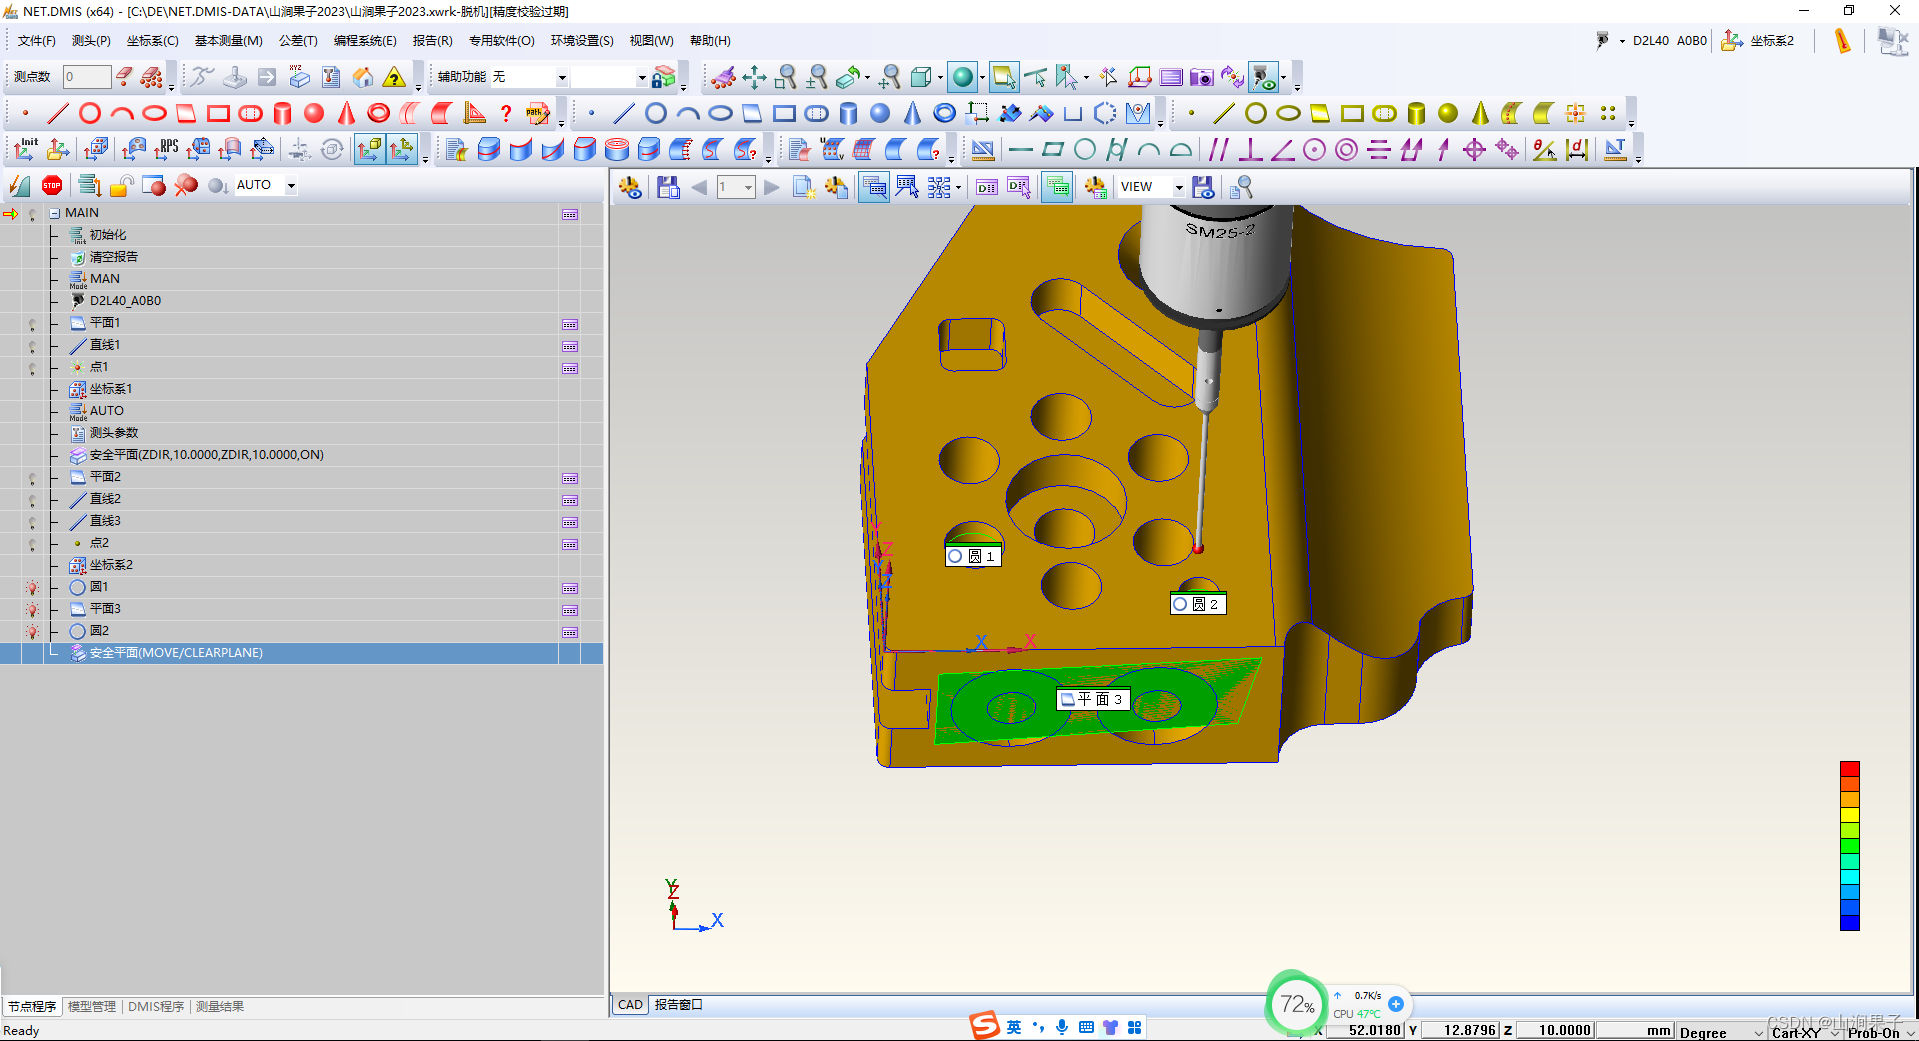Click the angularity tolerance icon
The height and width of the screenshot is (1041, 1919).
[x=1282, y=150]
